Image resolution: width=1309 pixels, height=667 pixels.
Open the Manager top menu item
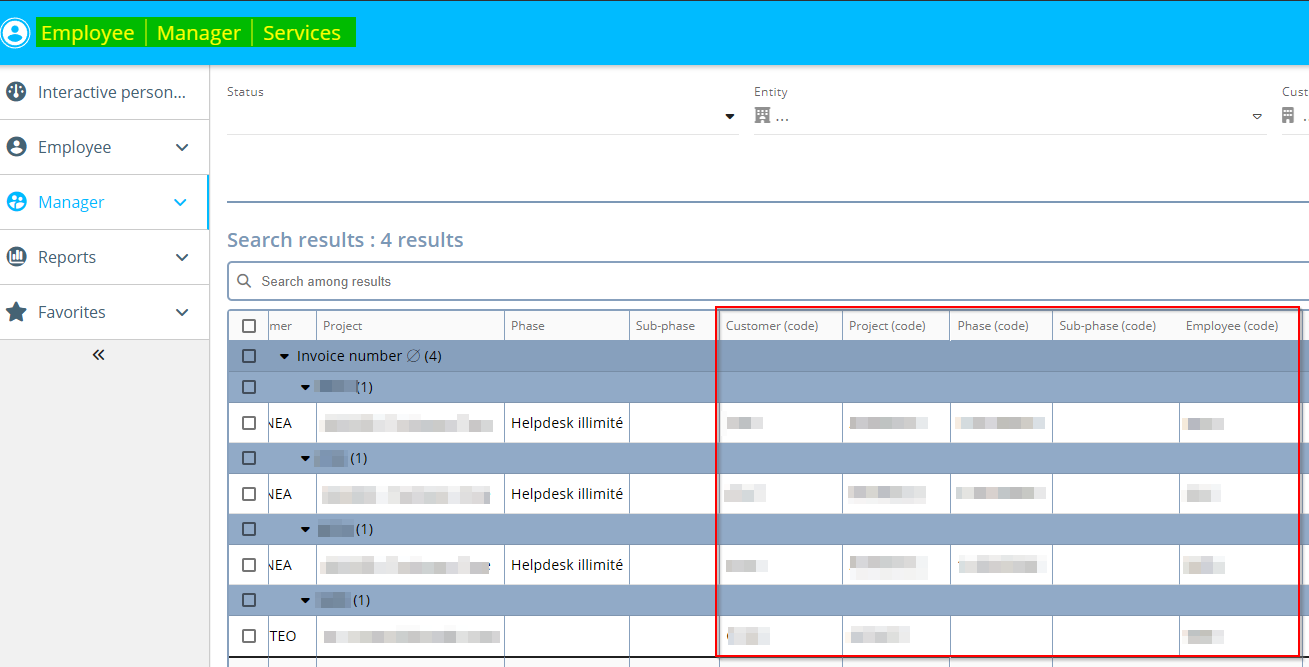[x=198, y=33]
